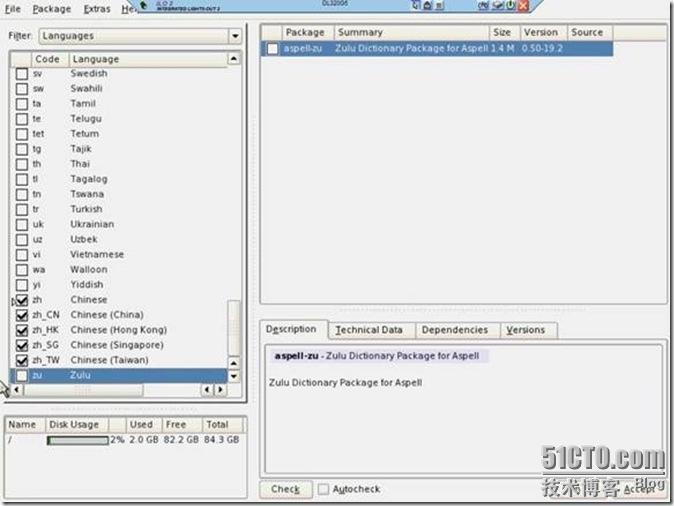Open the Extras menu

tap(97, 9)
